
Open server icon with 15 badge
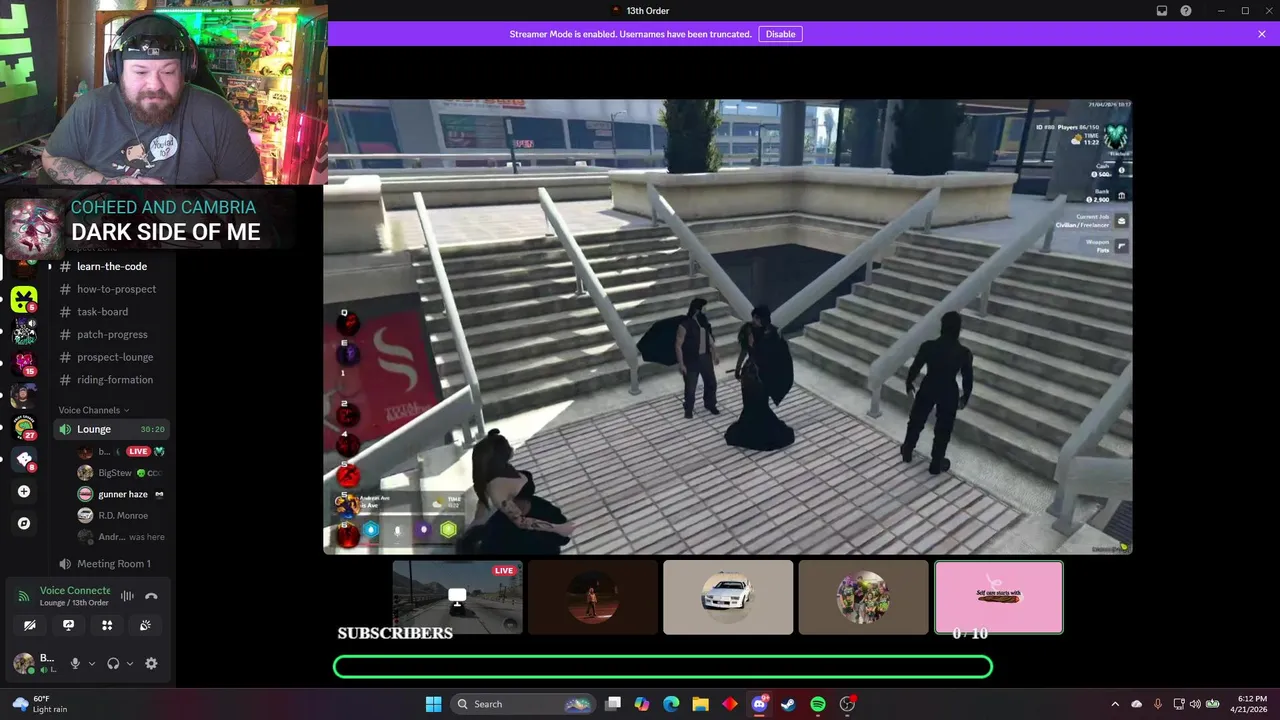(x=24, y=363)
